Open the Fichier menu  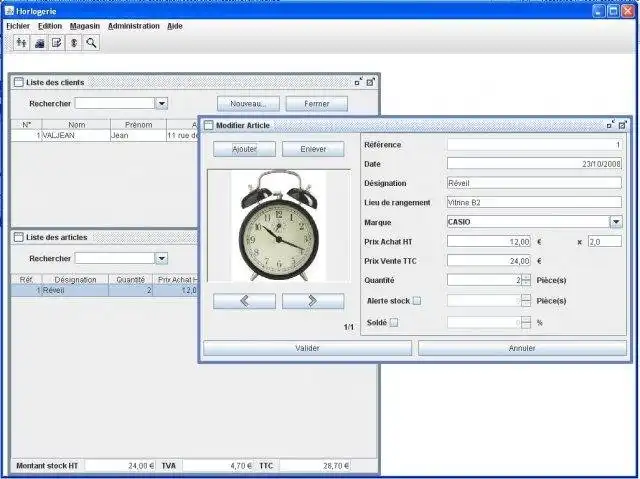click(x=18, y=26)
